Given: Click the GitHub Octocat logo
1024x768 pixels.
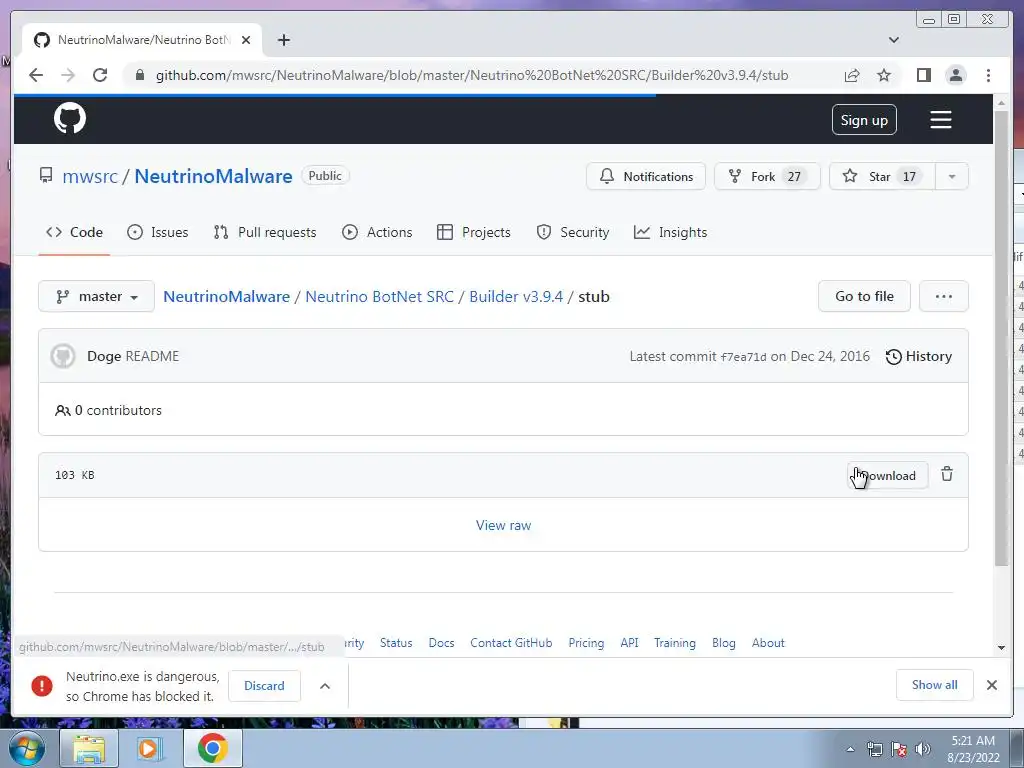Looking at the screenshot, I should tap(70, 118).
